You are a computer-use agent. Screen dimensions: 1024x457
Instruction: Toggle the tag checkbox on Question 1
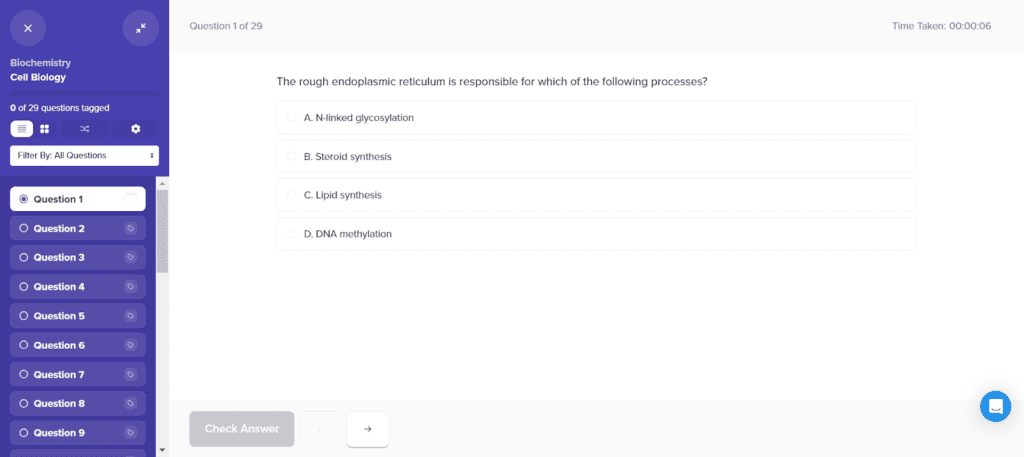click(131, 199)
